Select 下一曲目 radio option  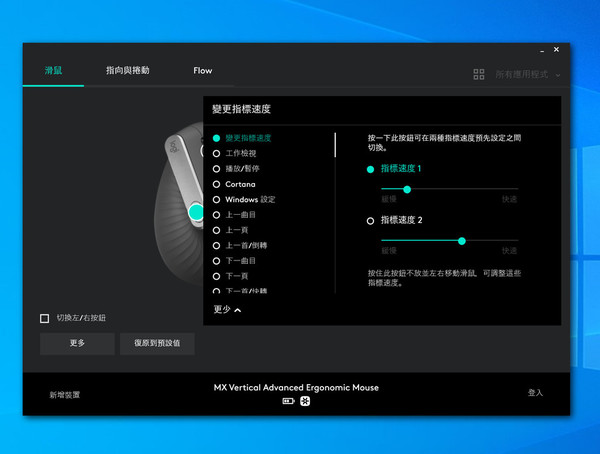[216, 261]
